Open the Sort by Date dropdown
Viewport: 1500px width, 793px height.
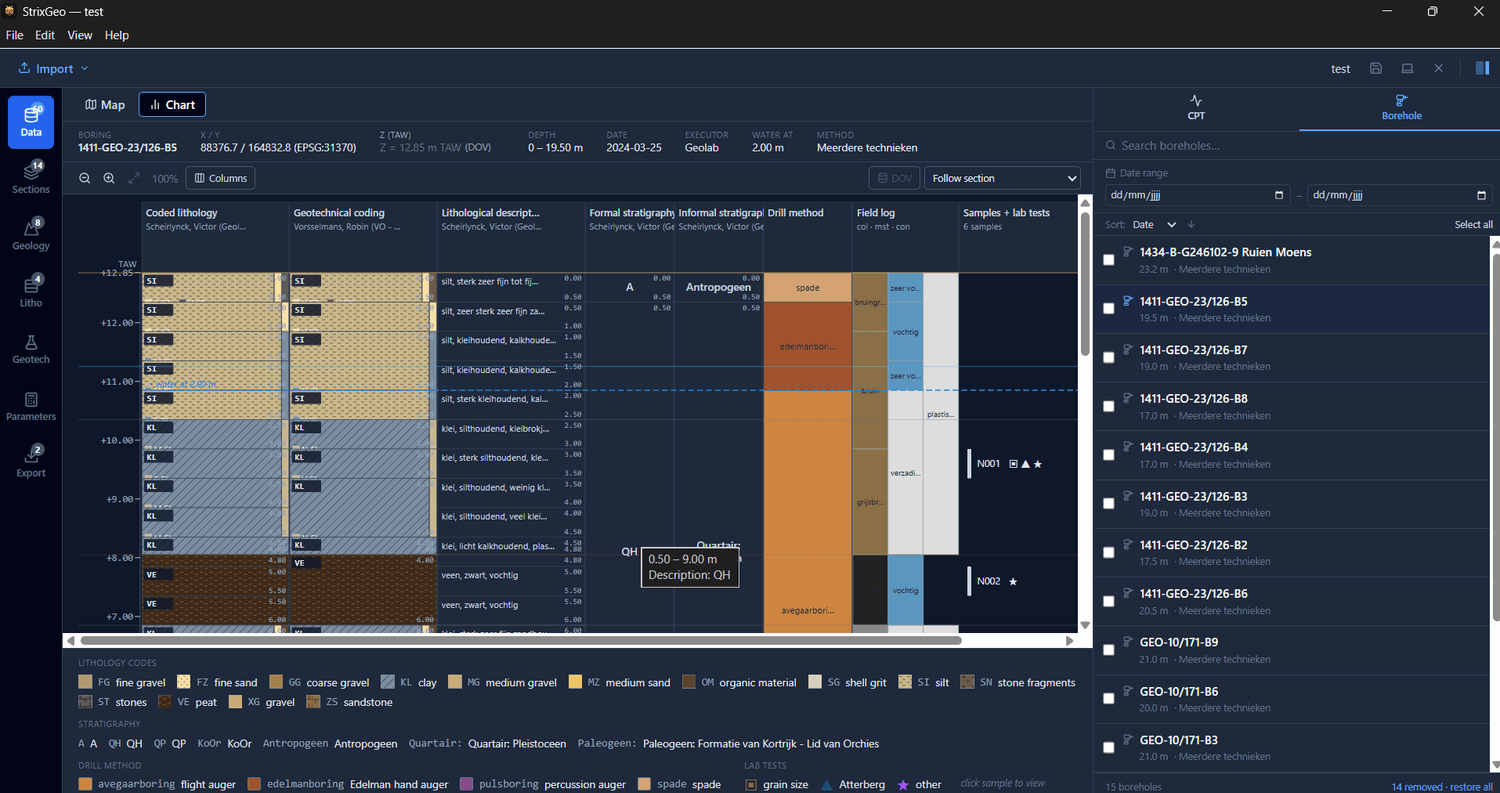(1154, 225)
